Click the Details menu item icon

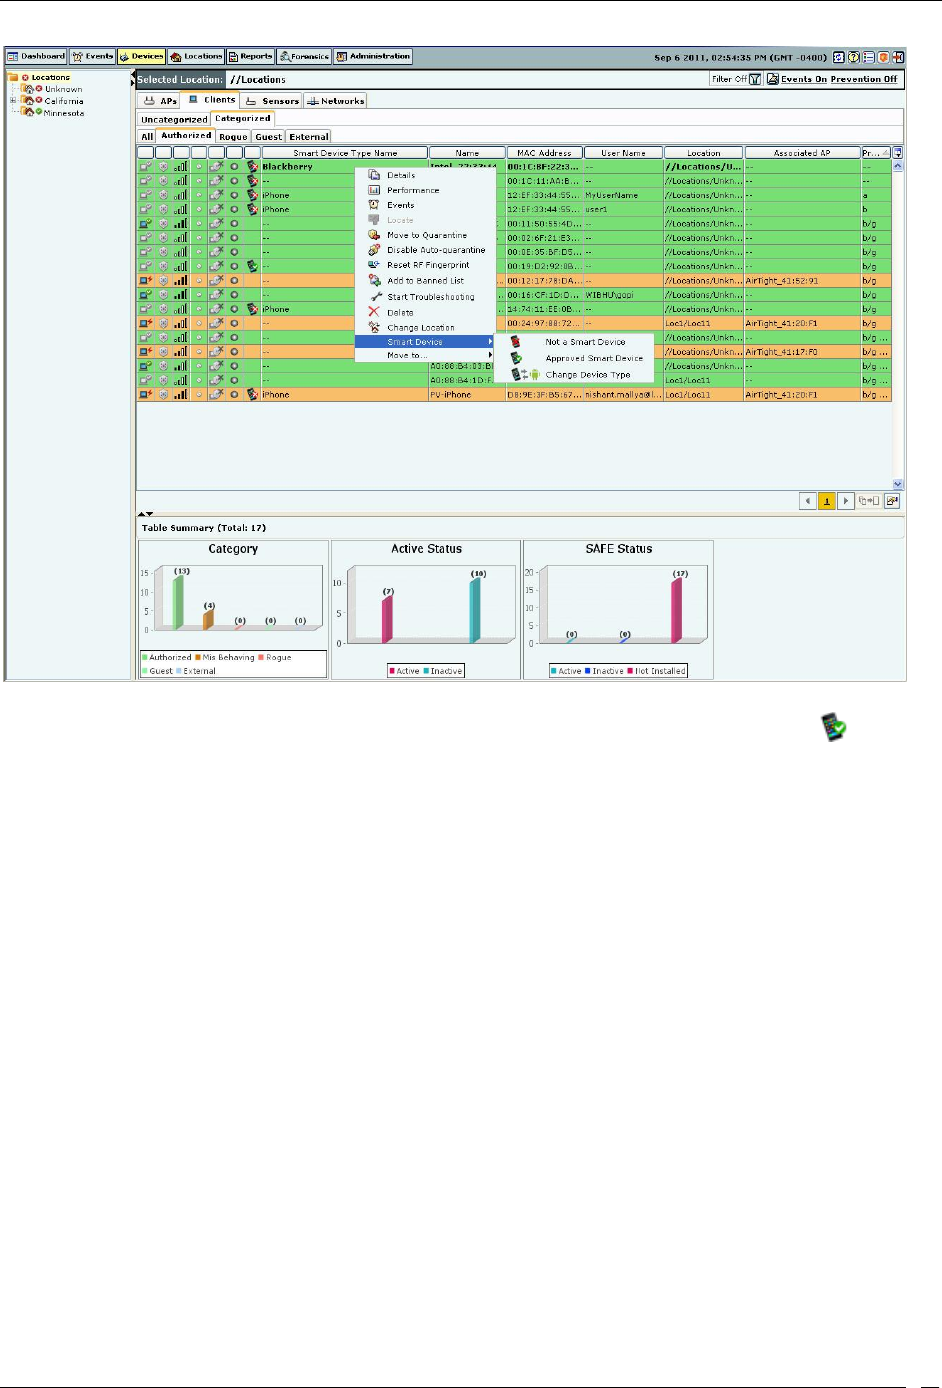[x=374, y=175]
